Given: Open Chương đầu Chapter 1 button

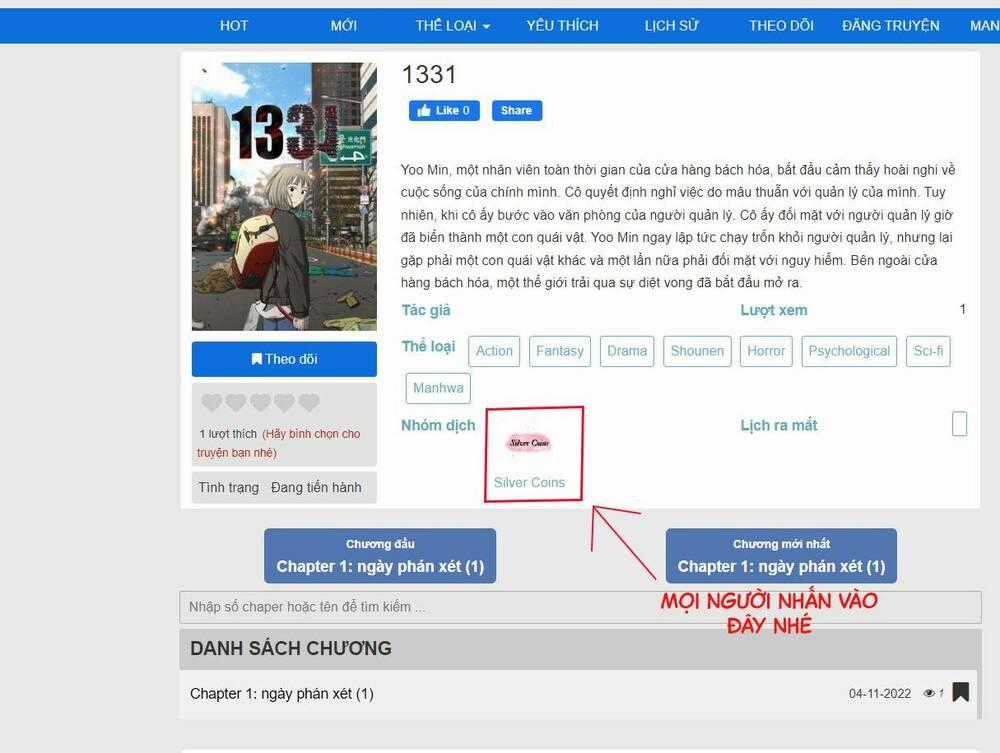Looking at the screenshot, I should (x=380, y=556).
